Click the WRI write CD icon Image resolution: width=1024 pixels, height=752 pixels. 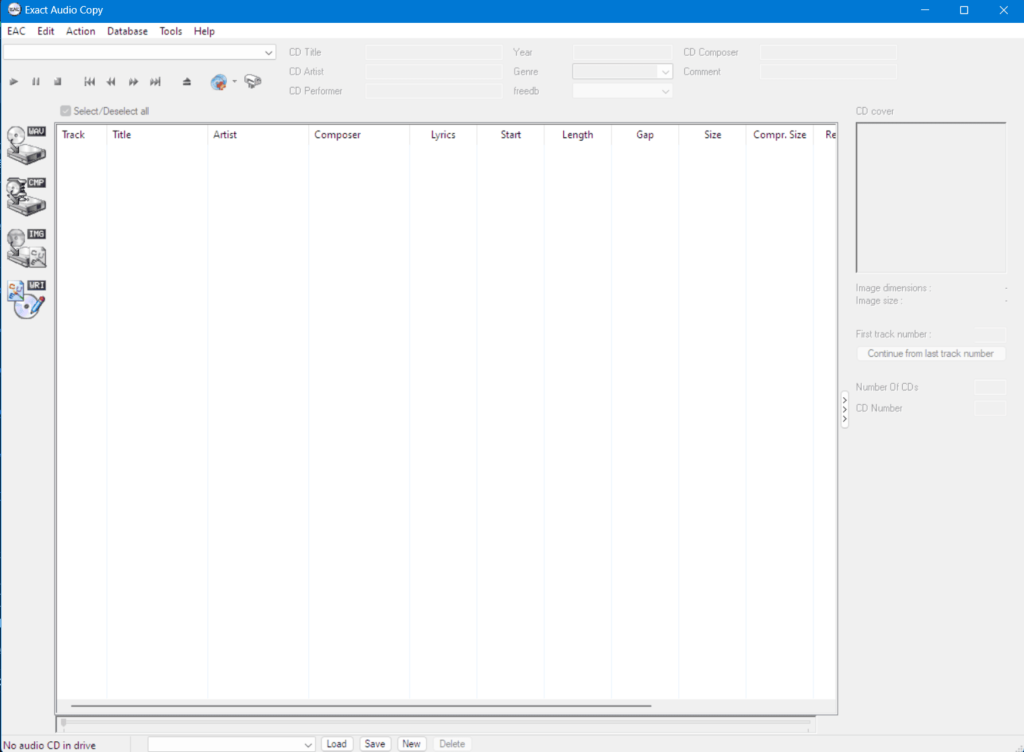point(27,299)
